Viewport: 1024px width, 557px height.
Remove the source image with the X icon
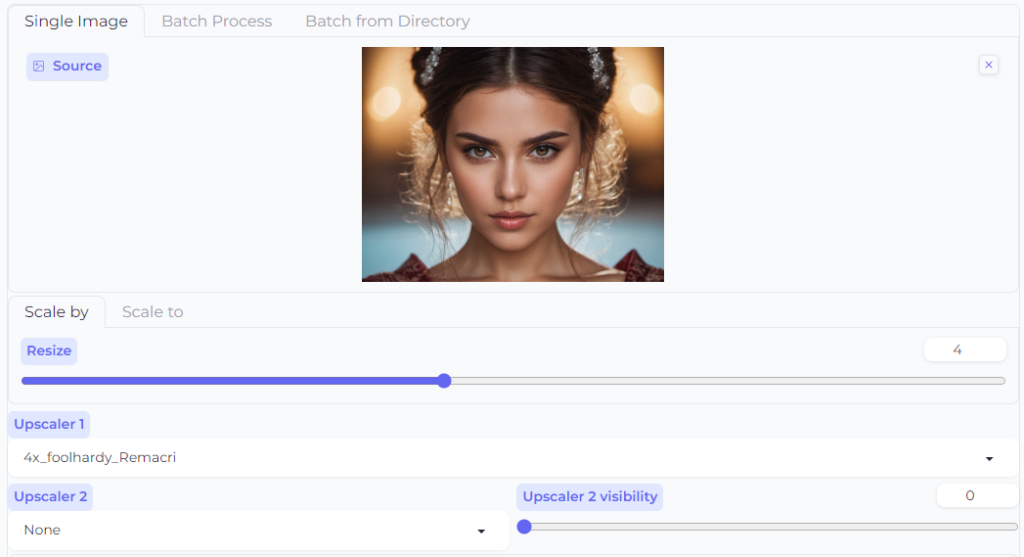tap(988, 65)
